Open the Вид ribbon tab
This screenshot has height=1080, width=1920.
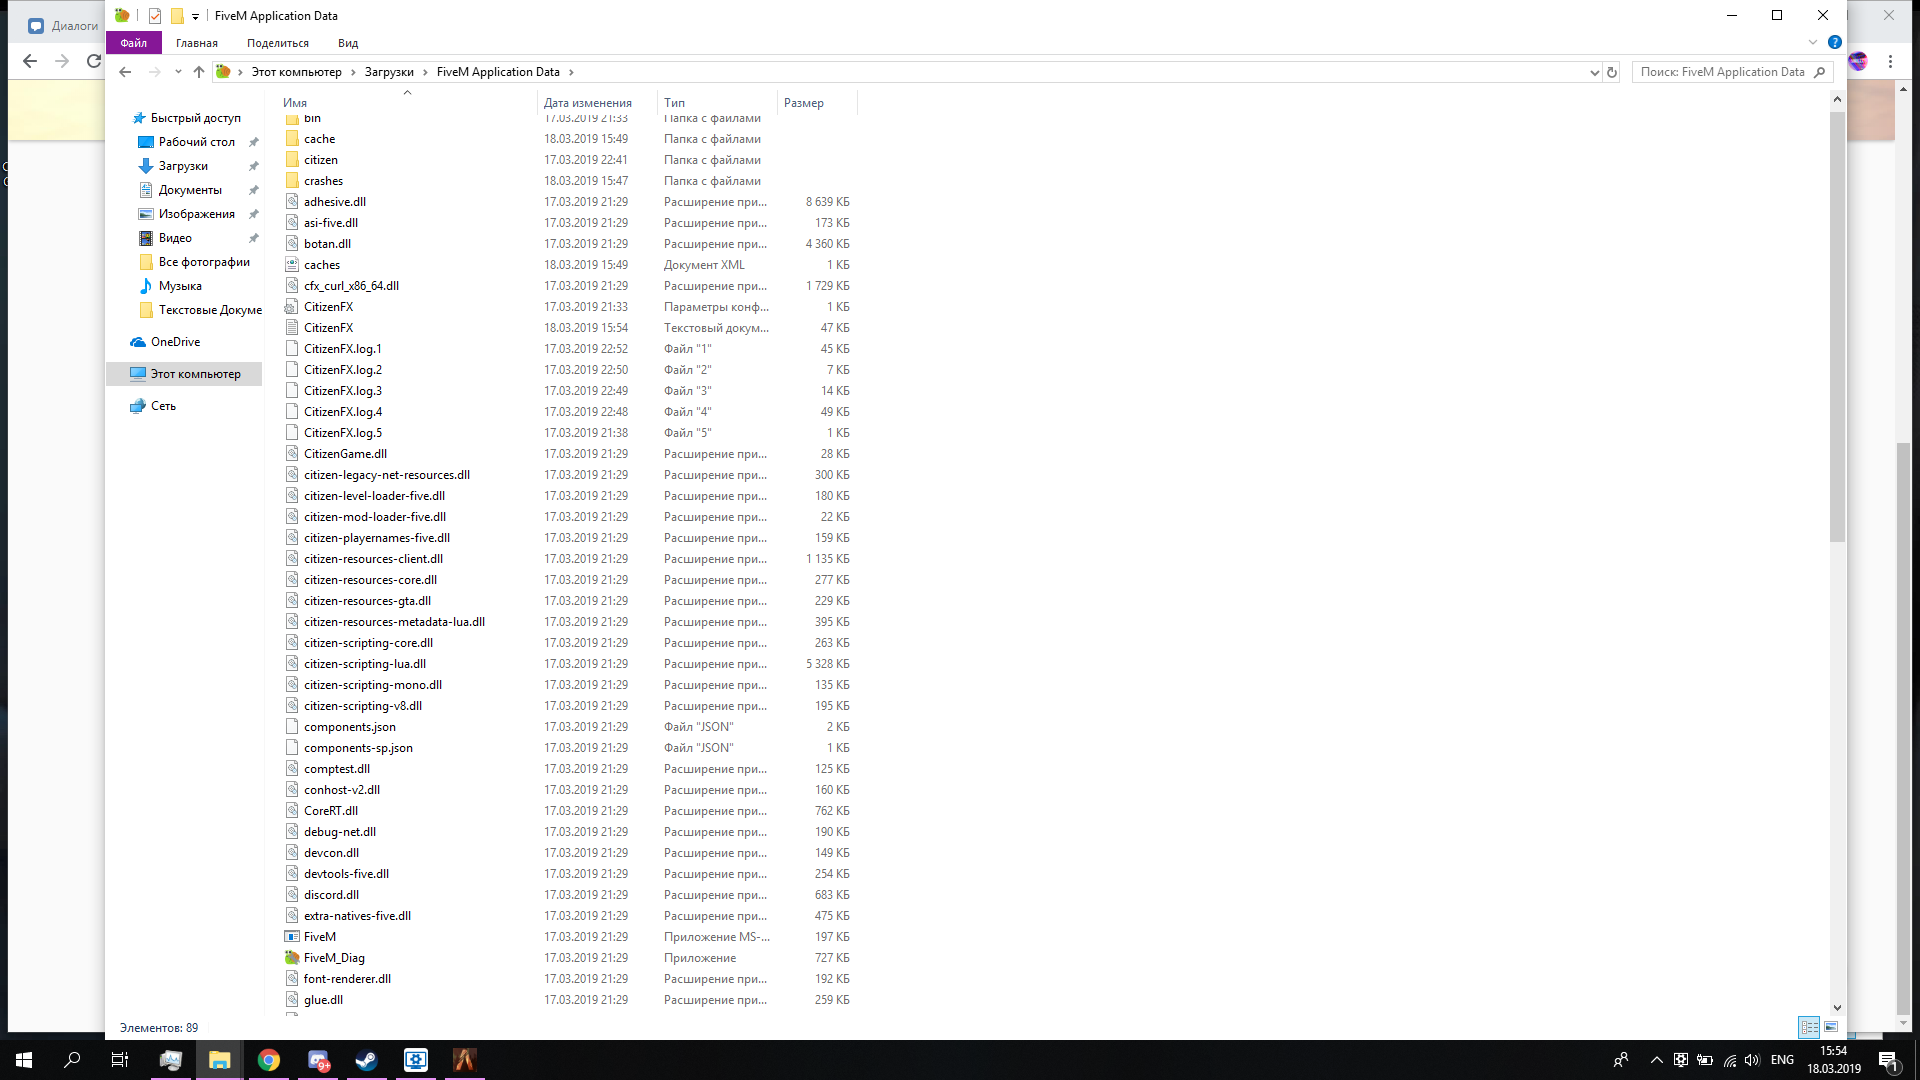[348, 43]
